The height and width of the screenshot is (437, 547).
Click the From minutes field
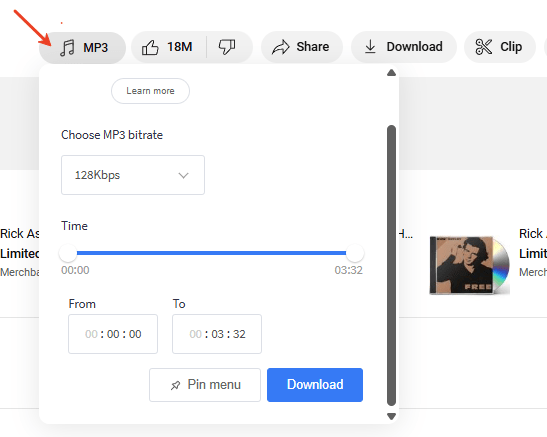pyautogui.click(x=113, y=334)
